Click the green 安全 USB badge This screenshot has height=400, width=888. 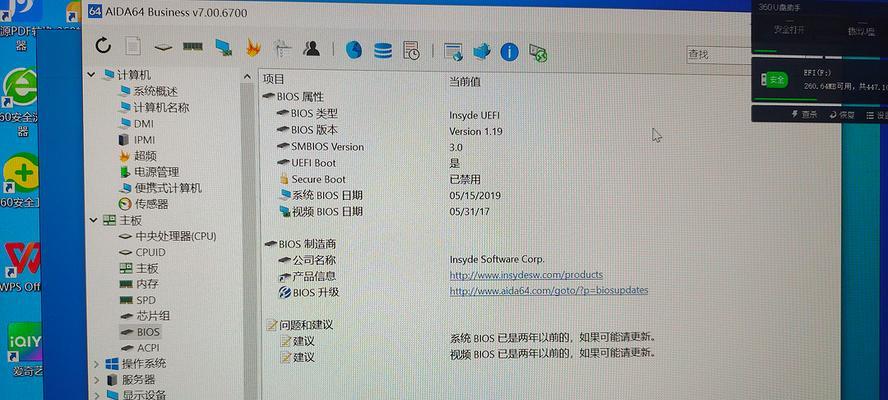pos(773,80)
